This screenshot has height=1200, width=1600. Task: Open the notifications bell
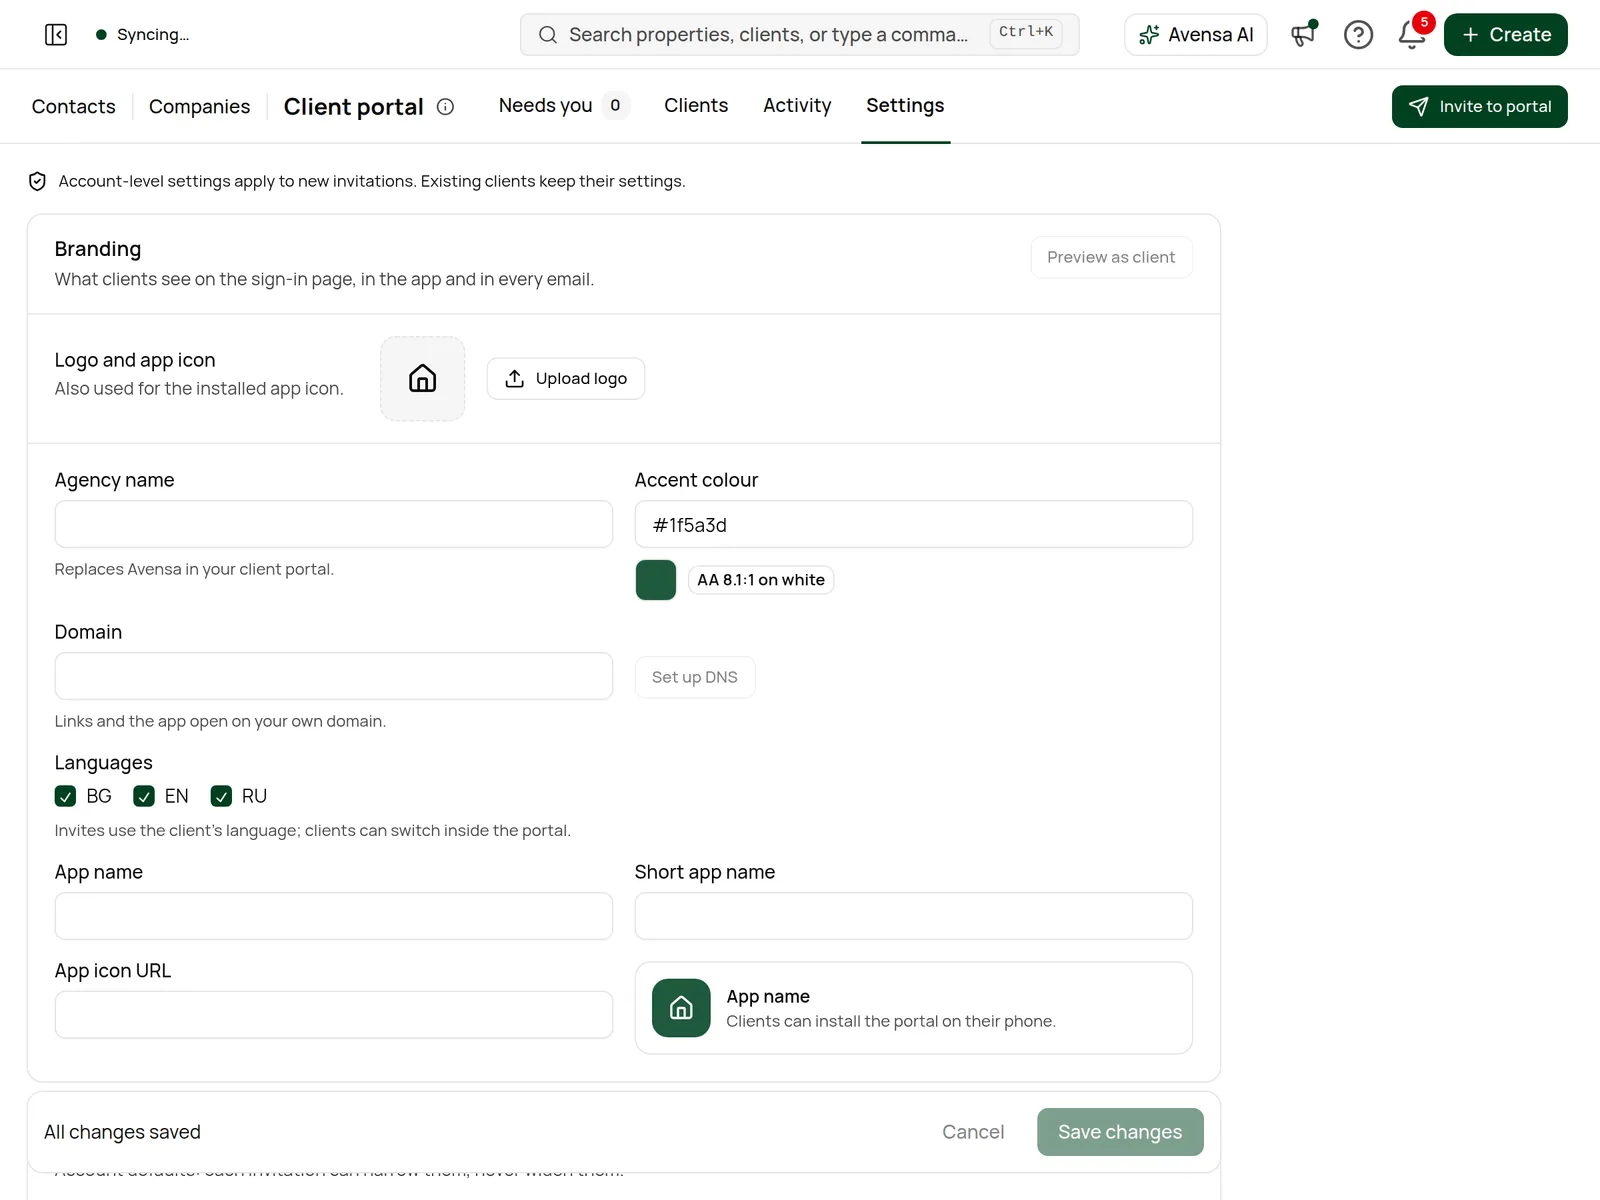[1412, 35]
